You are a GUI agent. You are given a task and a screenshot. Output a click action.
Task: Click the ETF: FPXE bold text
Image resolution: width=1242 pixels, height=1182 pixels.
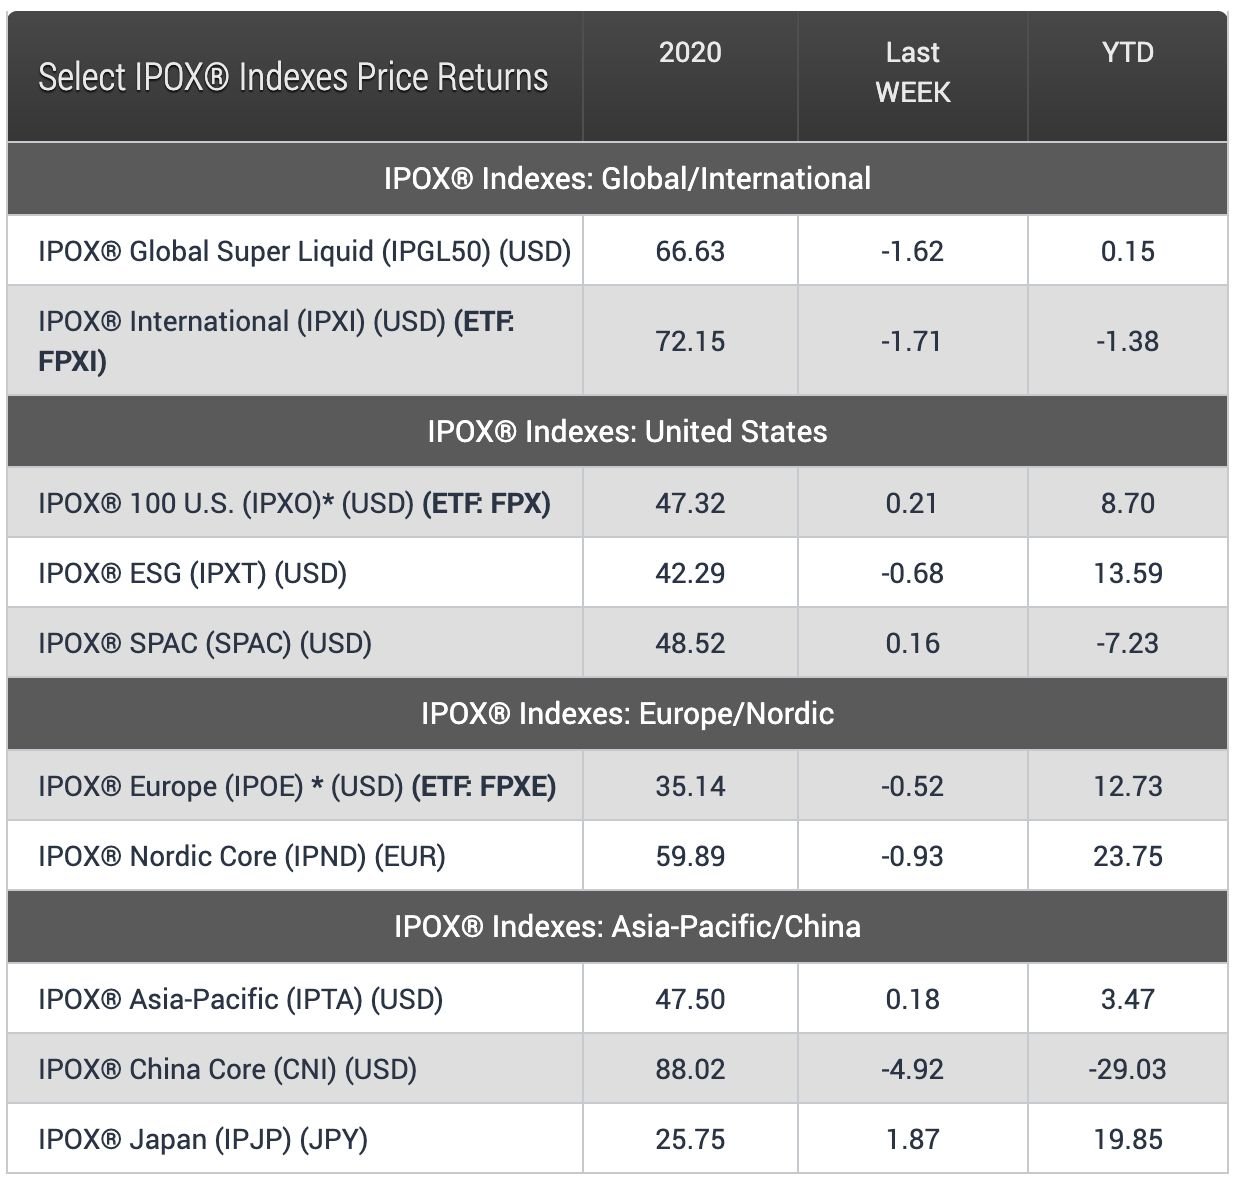point(484,786)
